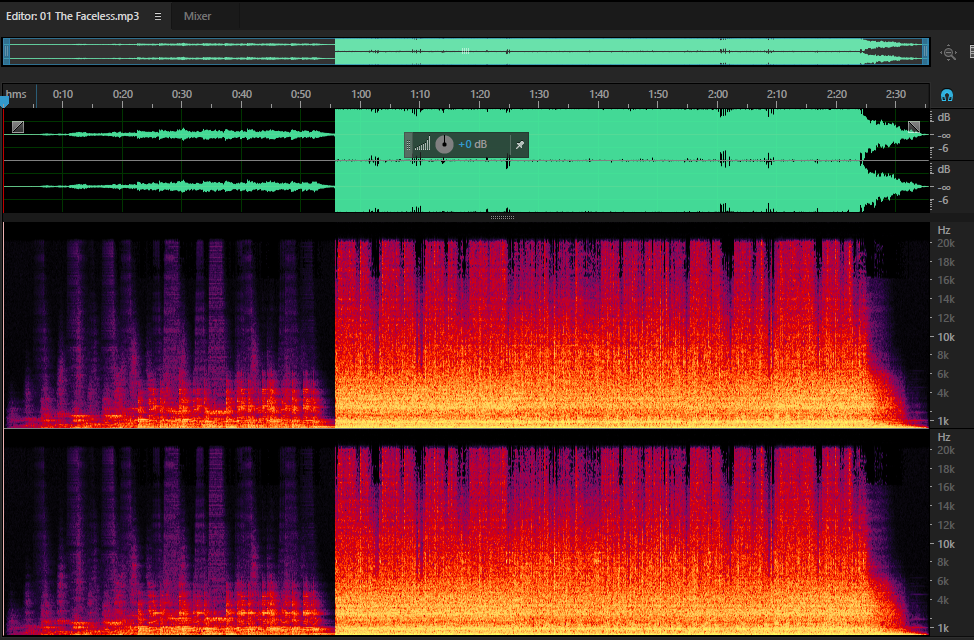This screenshot has height=640, width=974.
Task: Click the upper spectrogram 20k frequency label
Action: [946, 243]
